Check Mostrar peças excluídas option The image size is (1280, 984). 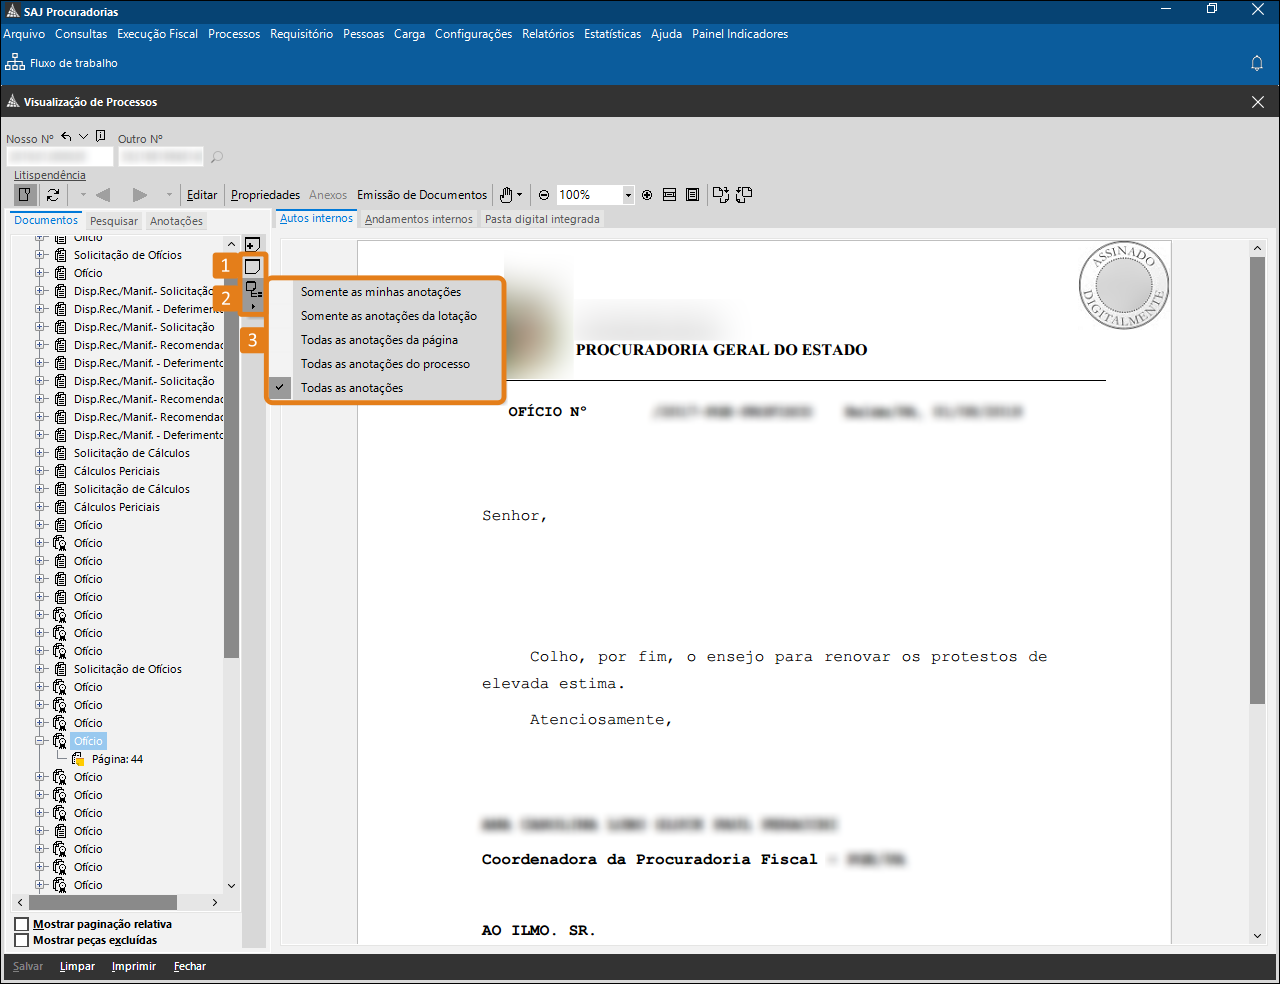tap(22, 940)
